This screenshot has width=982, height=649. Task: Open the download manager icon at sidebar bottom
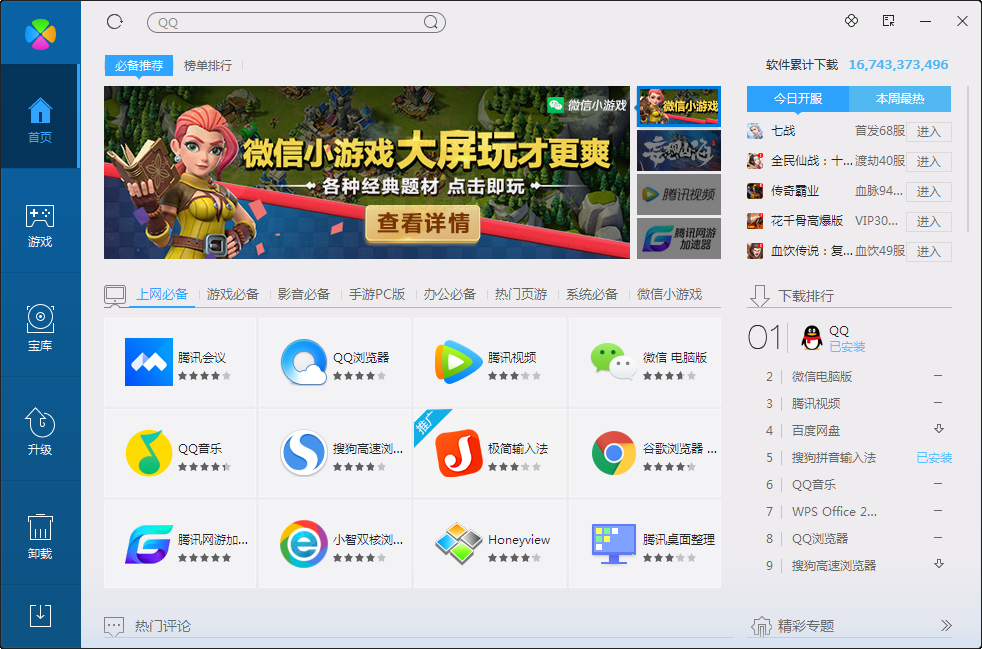click(40, 616)
